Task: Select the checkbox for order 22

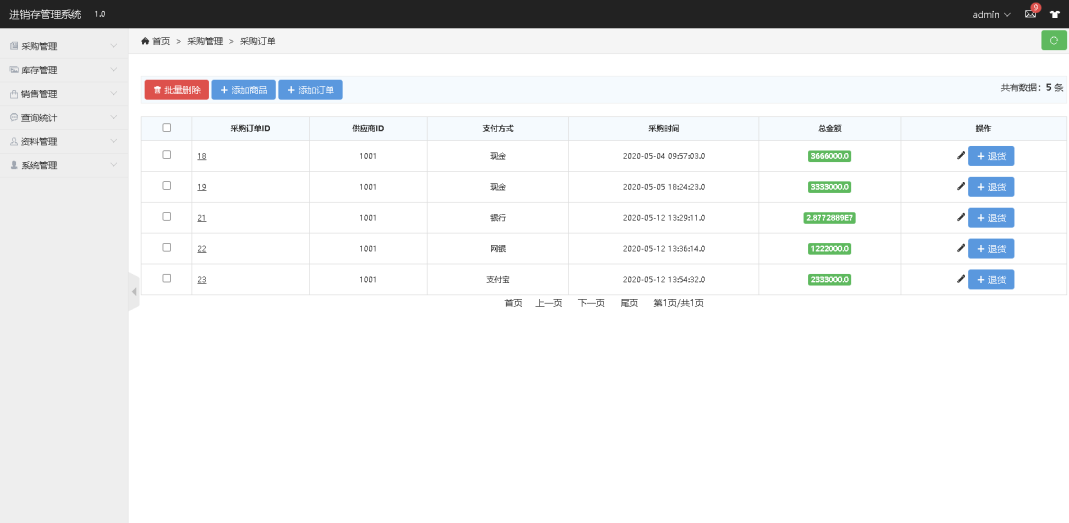Action: click(167, 248)
